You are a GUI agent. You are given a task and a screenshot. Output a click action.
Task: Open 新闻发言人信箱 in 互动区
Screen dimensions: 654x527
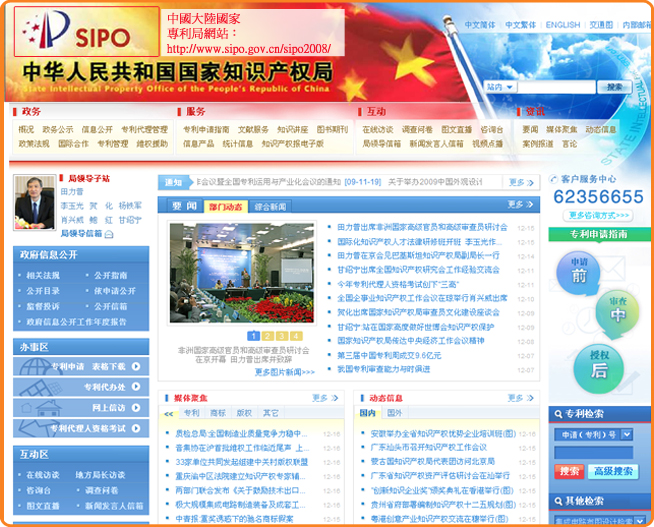pos(114,506)
